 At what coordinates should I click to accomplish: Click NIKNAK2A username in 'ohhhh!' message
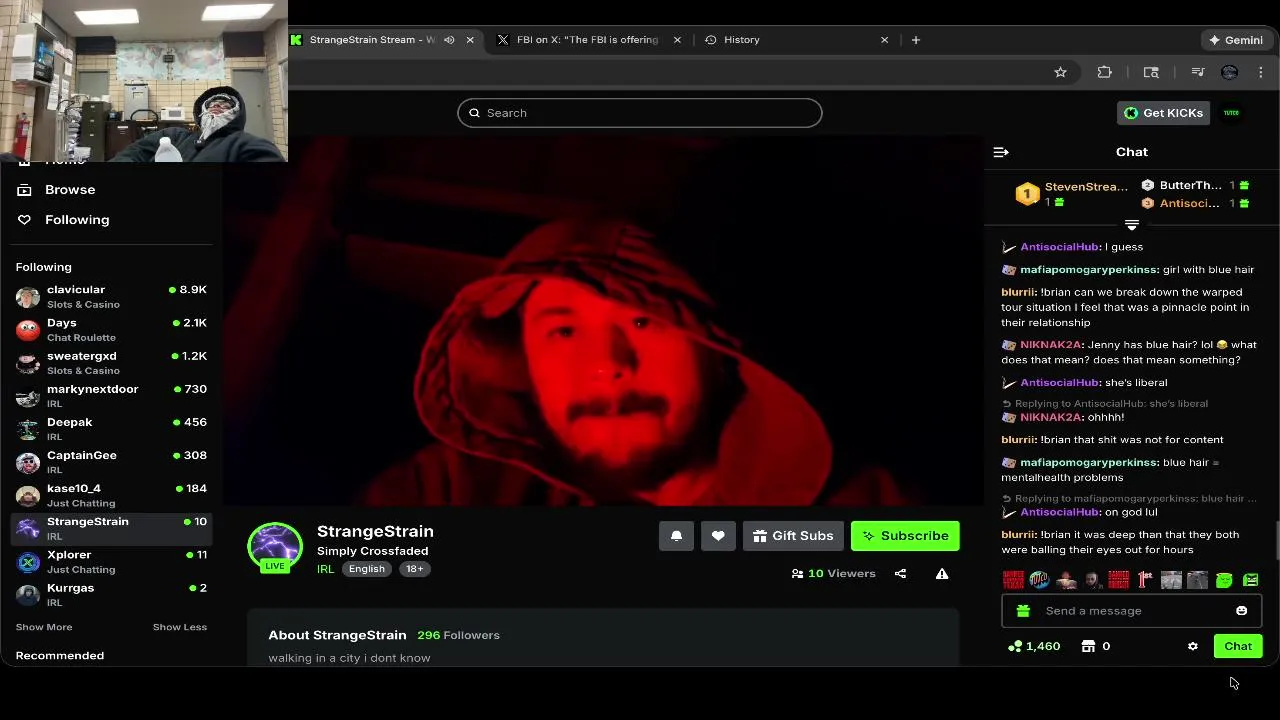pos(1051,417)
